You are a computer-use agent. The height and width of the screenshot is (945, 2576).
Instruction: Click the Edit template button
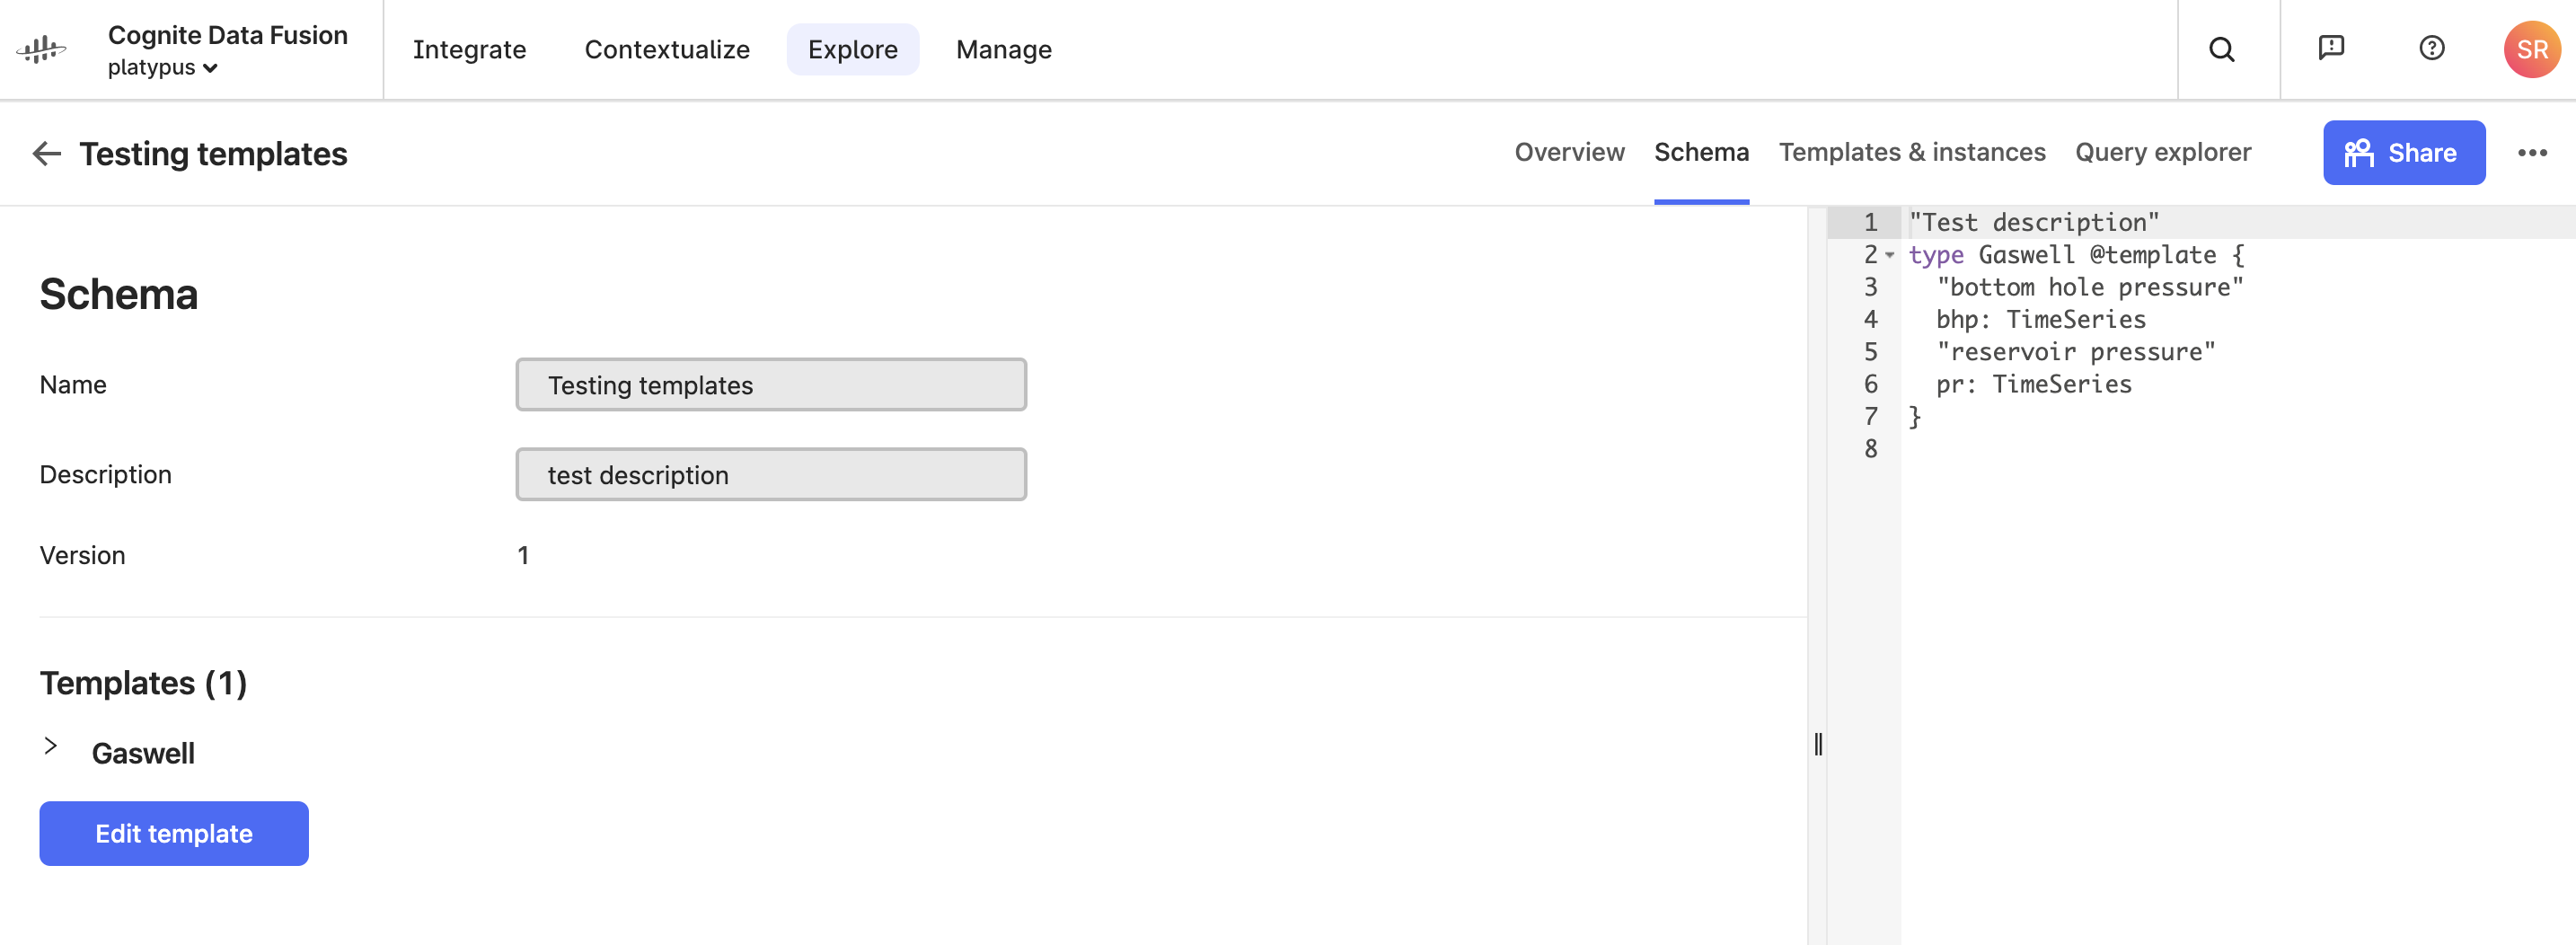click(x=174, y=834)
